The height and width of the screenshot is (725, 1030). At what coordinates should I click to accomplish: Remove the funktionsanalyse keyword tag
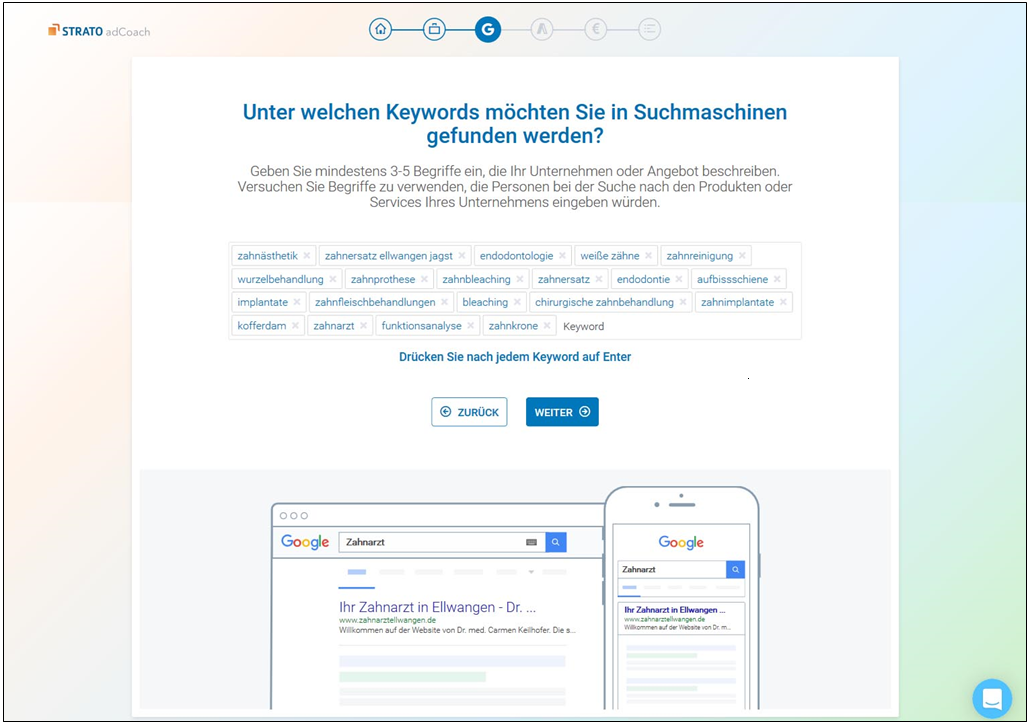coord(471,326)
